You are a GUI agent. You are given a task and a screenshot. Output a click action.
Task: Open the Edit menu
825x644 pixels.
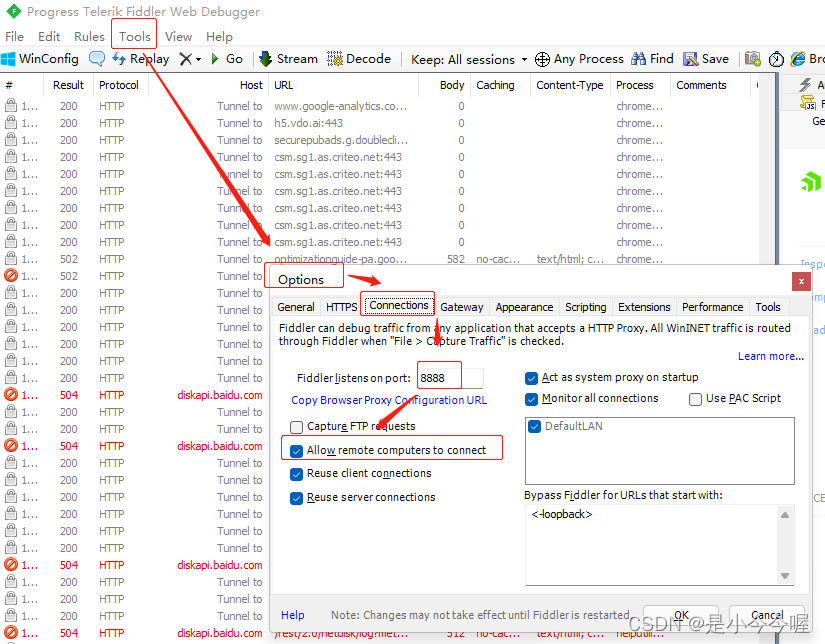[x=49, y=36]
